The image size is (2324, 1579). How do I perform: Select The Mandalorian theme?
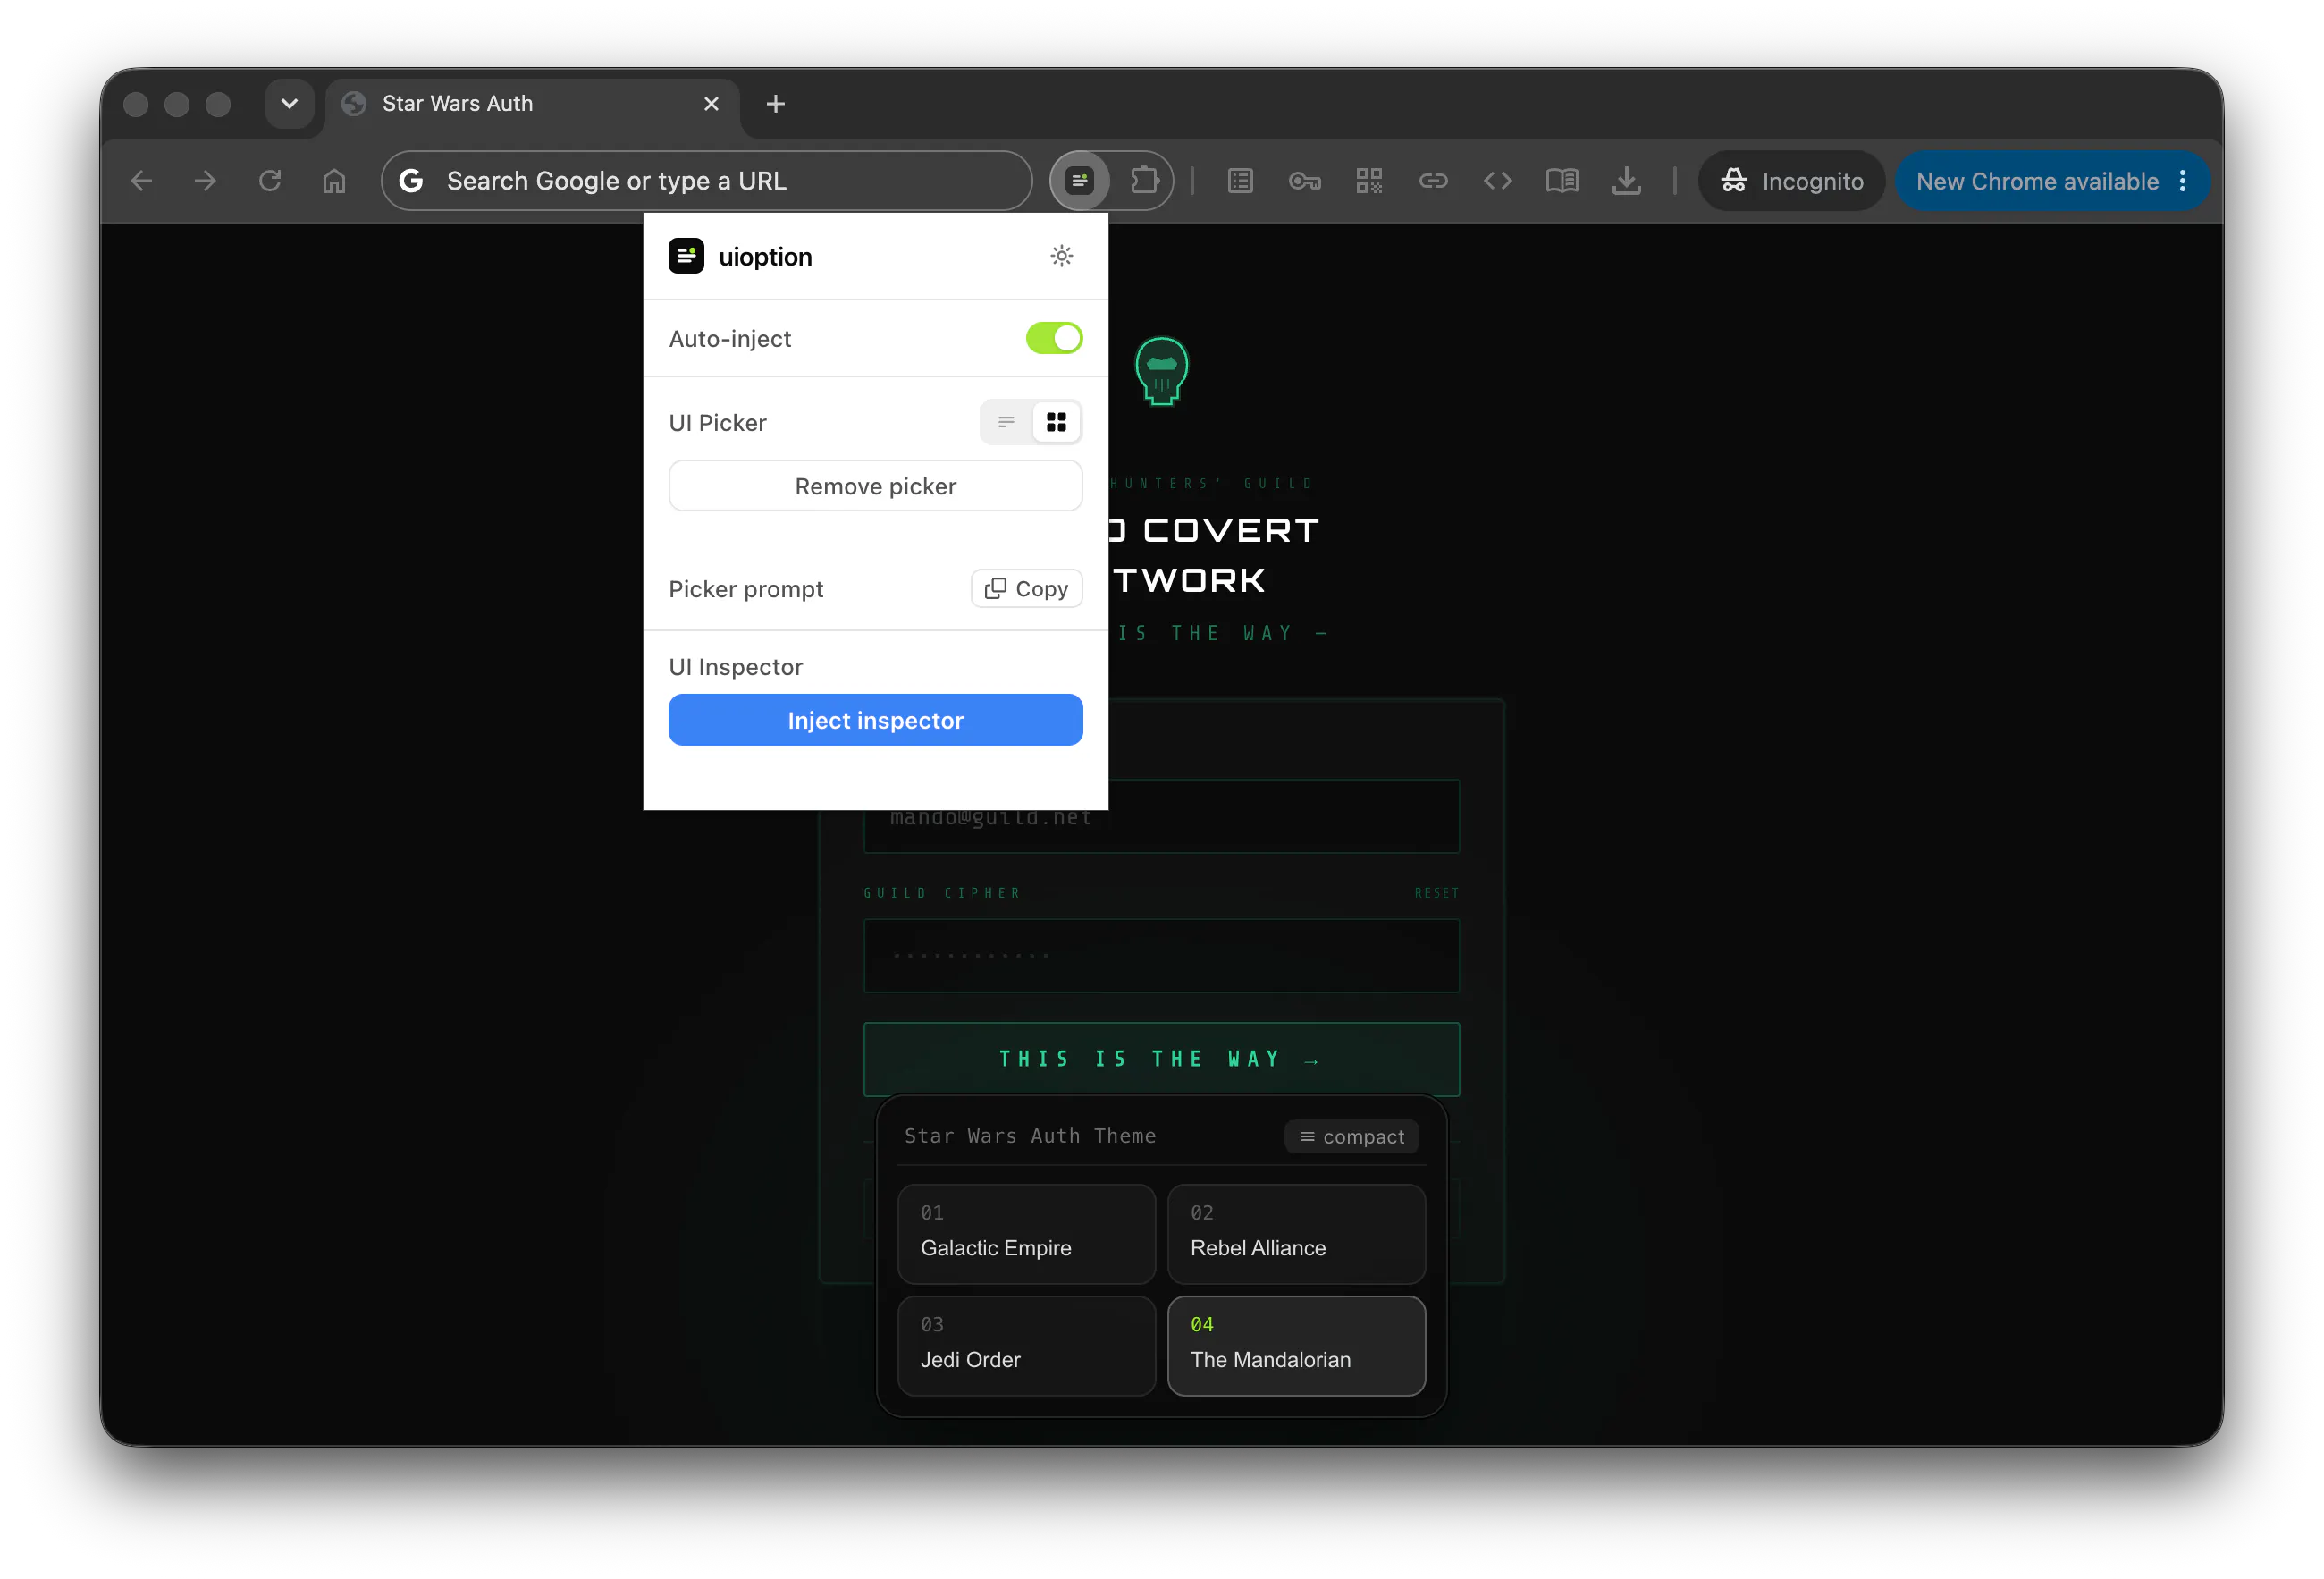[1296, 1347]
